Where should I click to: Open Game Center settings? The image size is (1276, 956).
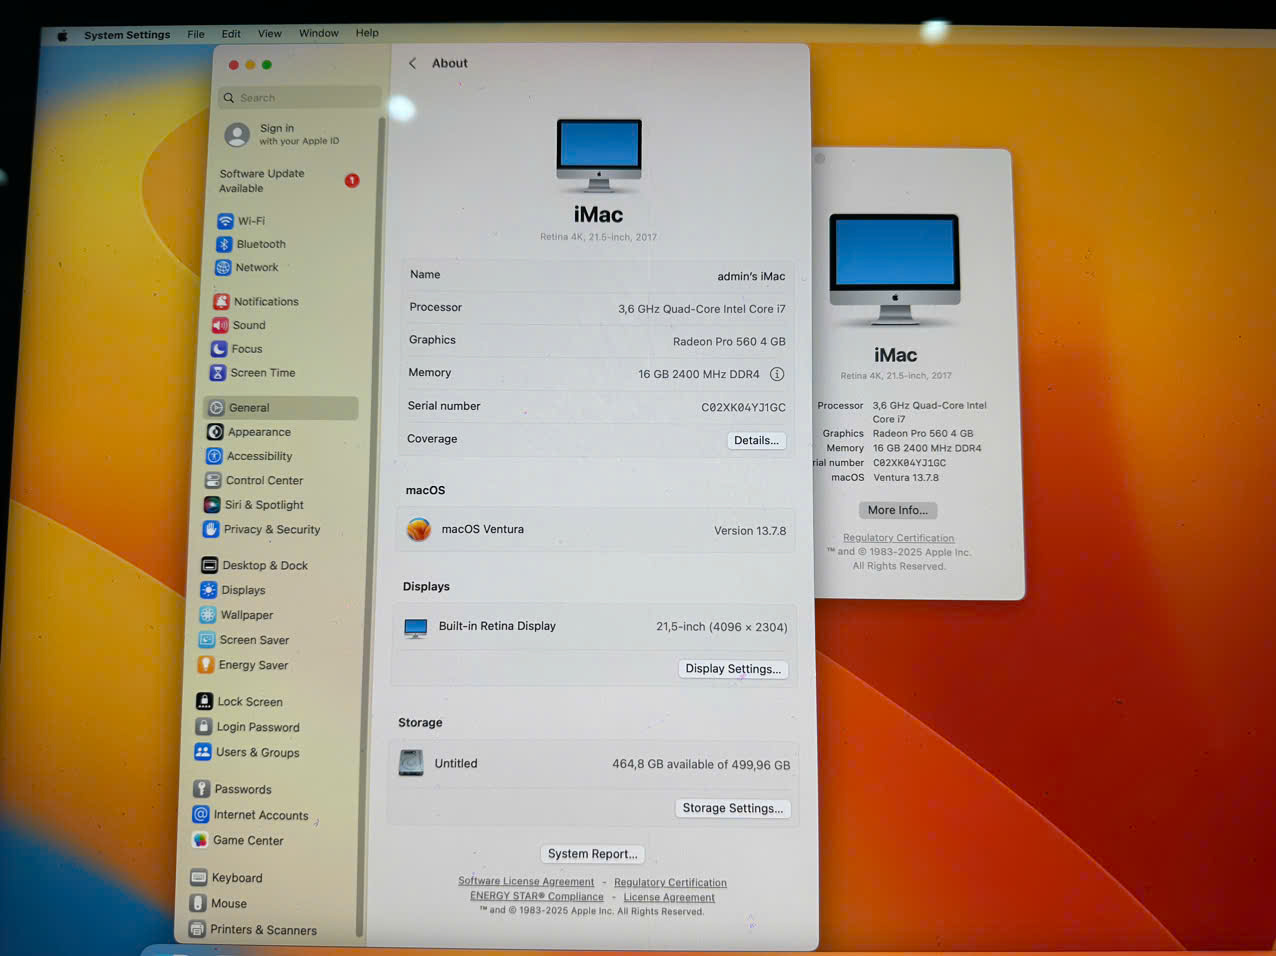[247, 841]
